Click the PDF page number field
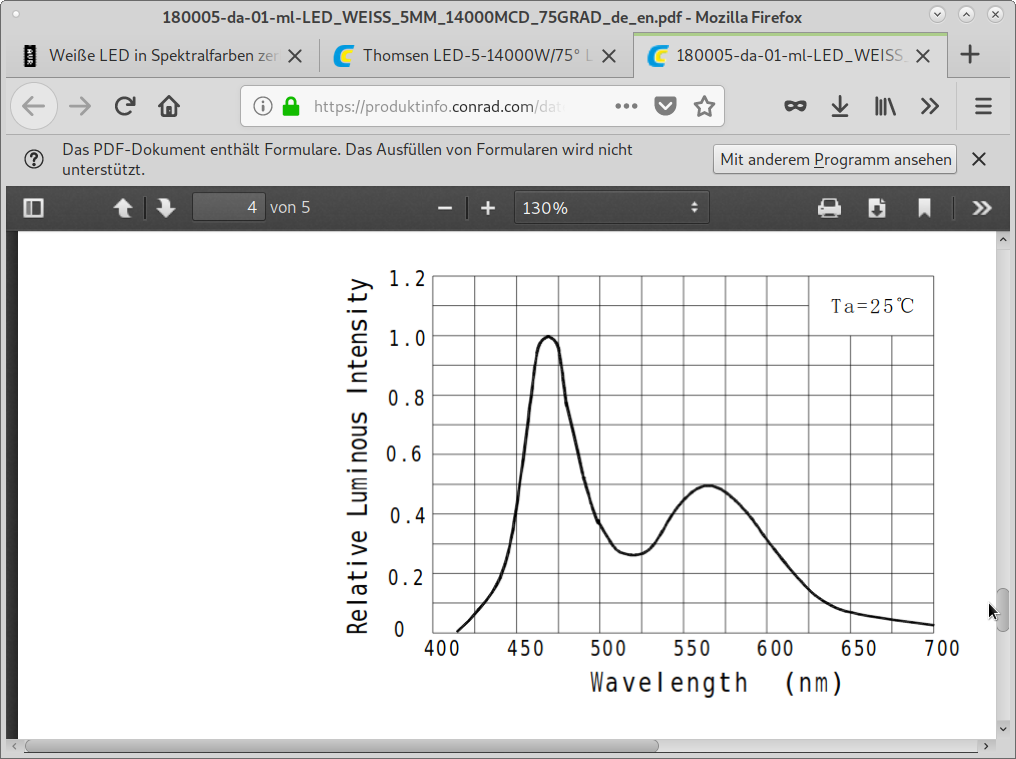 [x=228, y=207]
